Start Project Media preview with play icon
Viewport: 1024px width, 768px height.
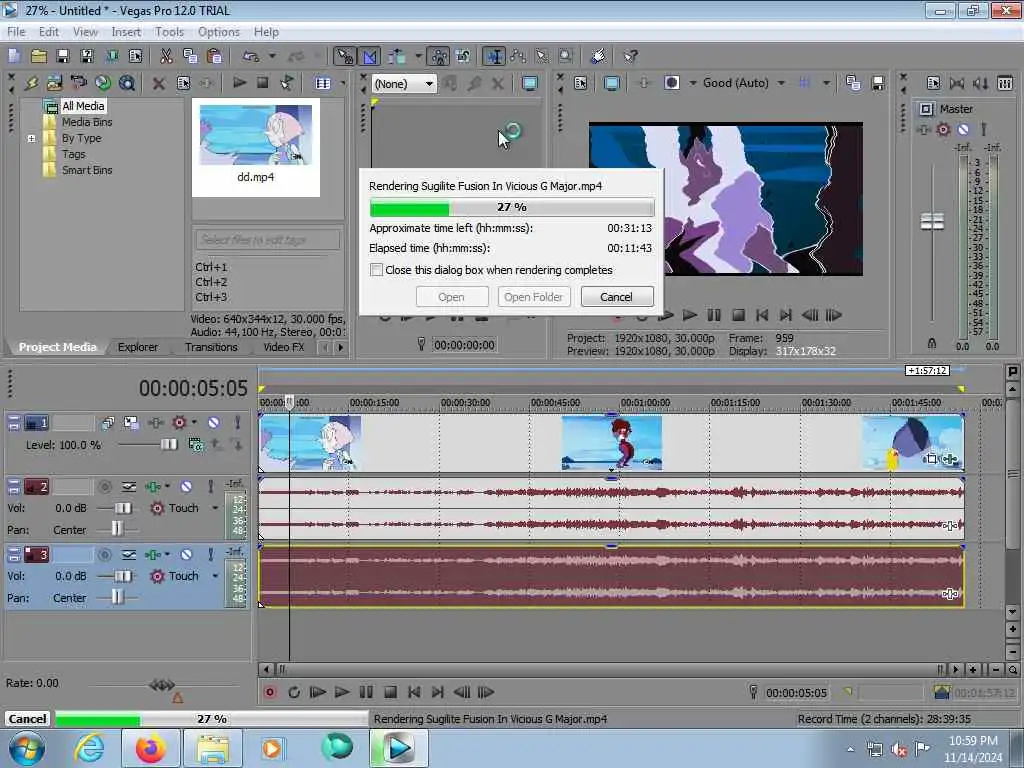[240, 83]
